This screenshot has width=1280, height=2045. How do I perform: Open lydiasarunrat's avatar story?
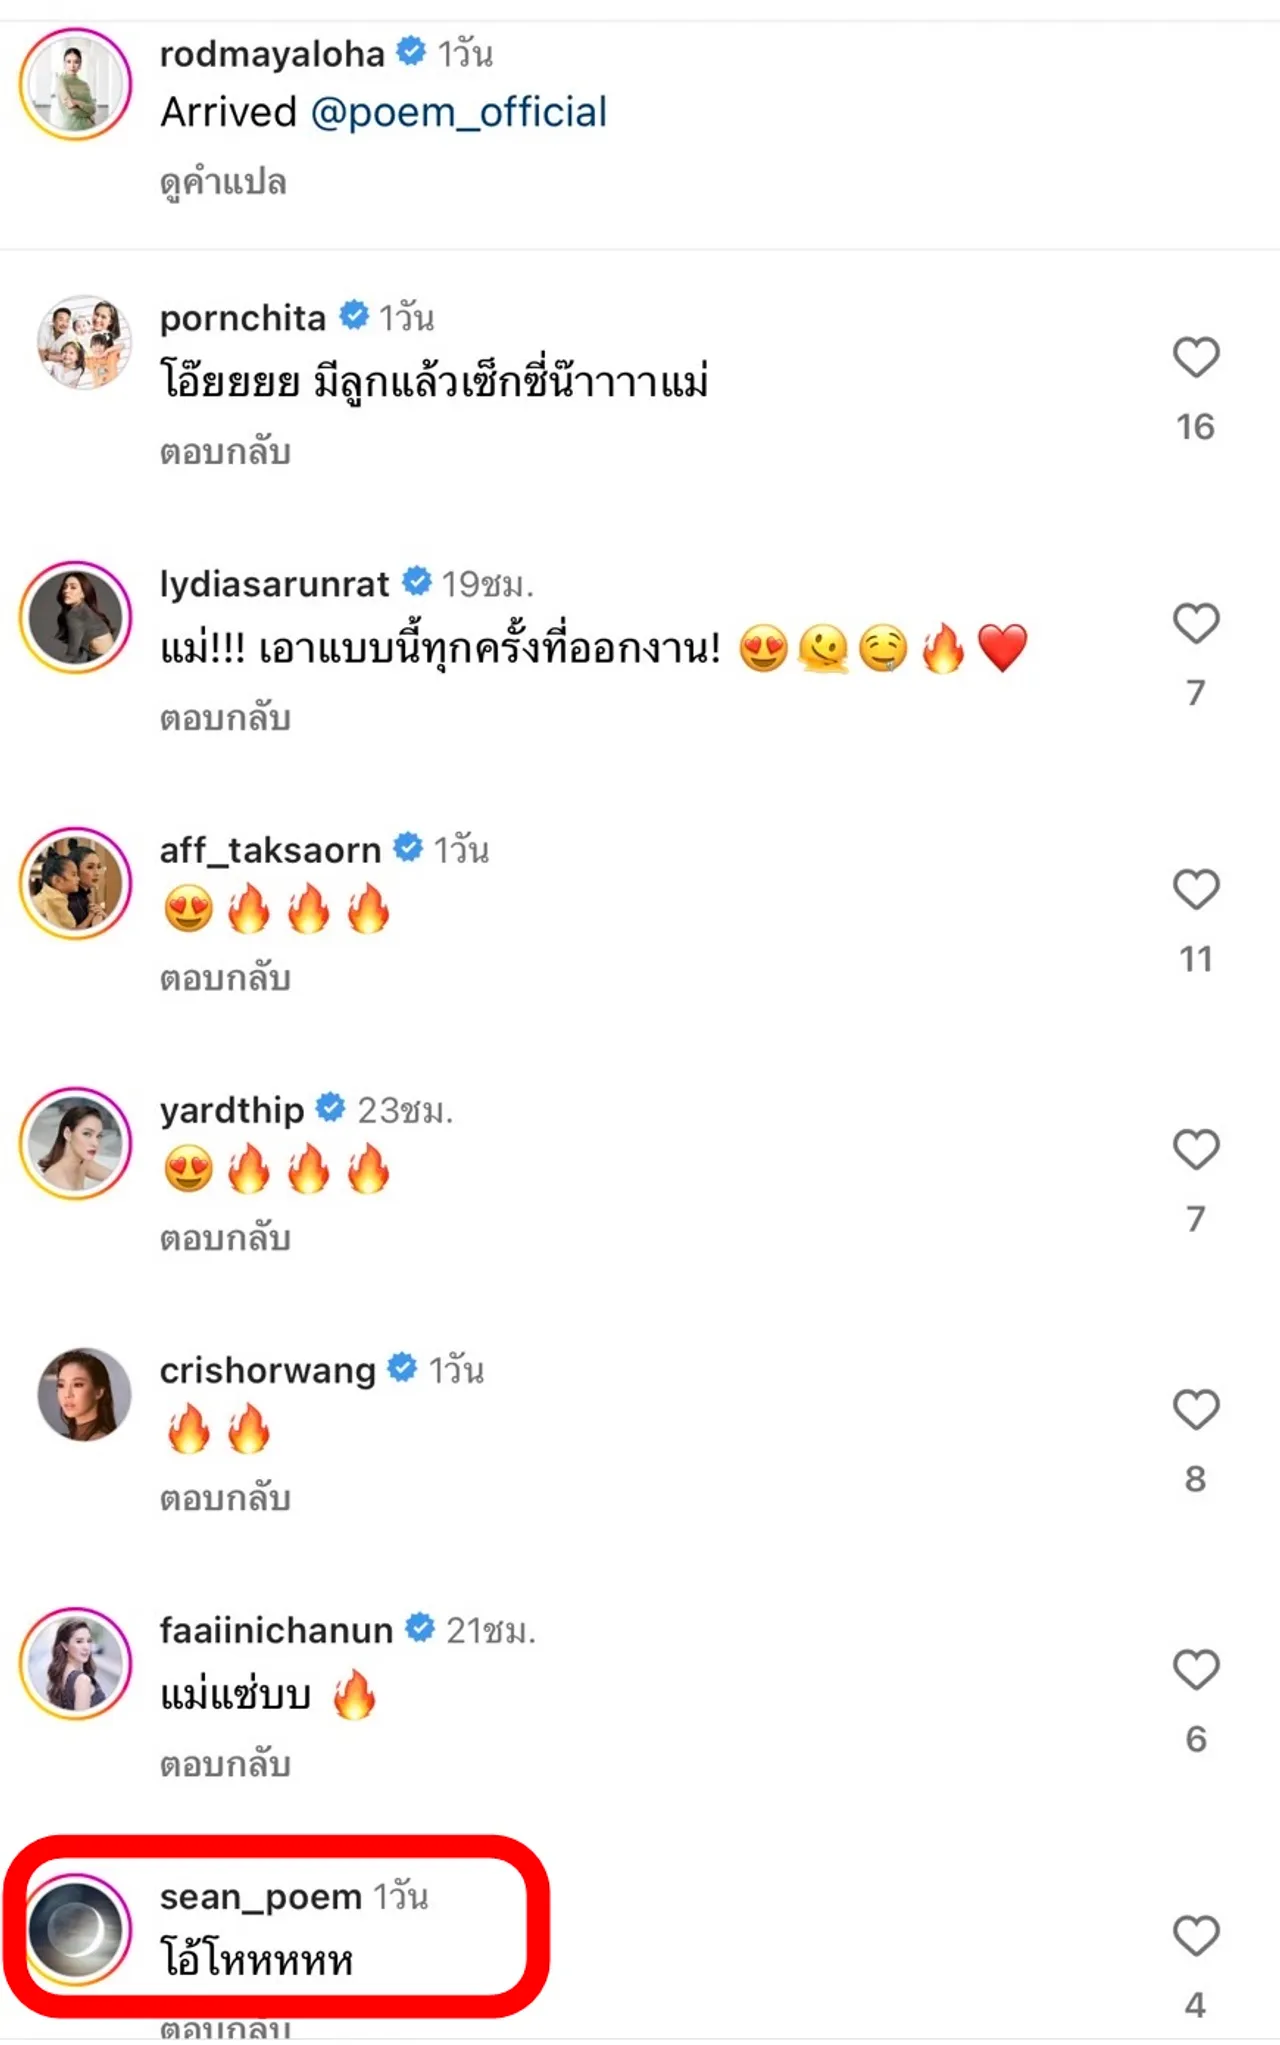[x=76, y=617]
